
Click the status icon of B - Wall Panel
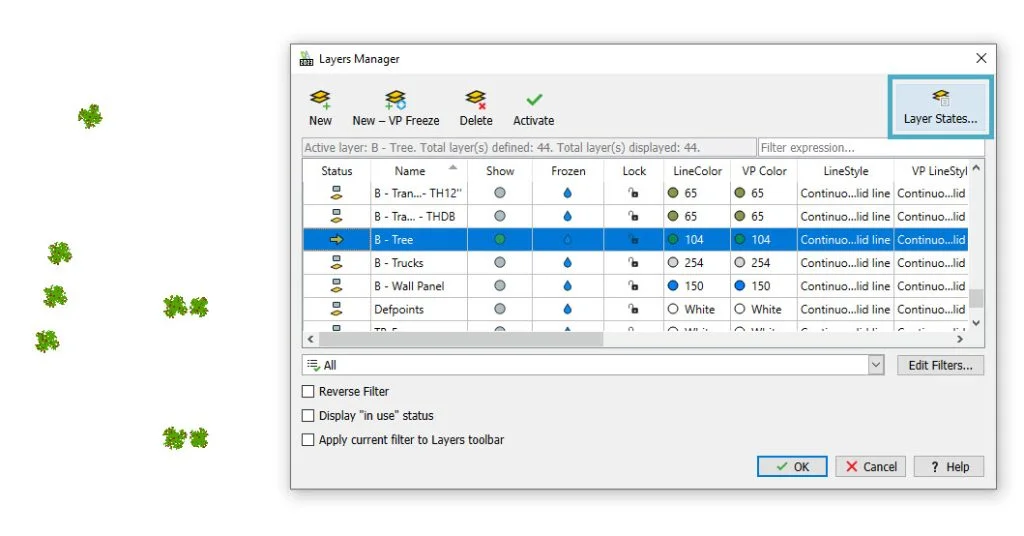(336, 286)
